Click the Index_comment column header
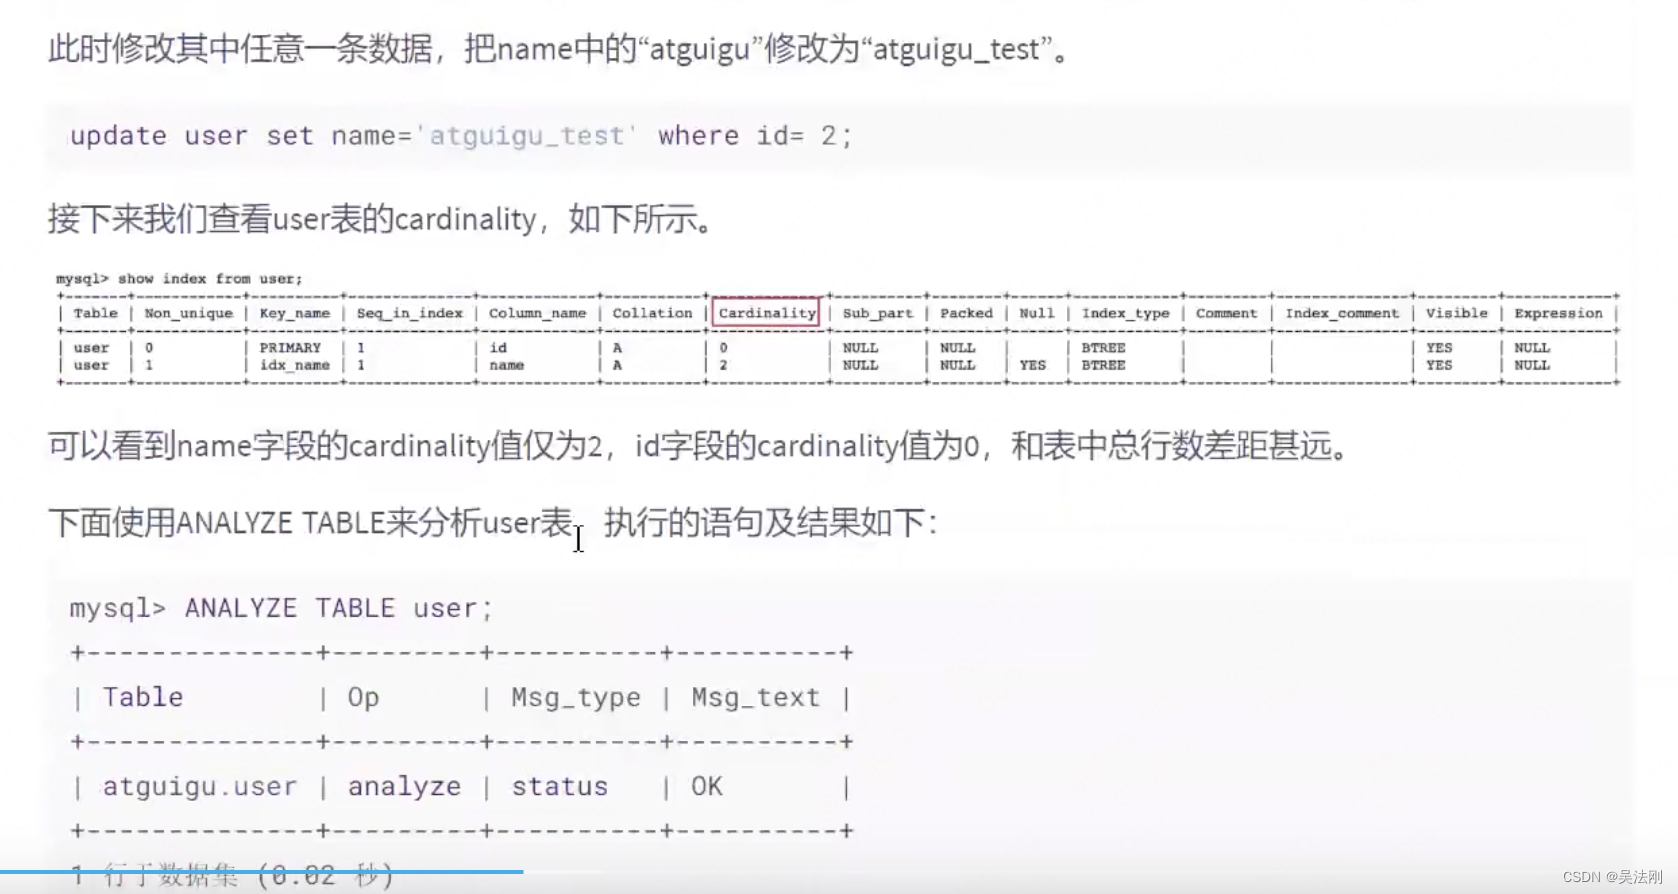The width and height of the screenshot is (1678, 894). (x=1342, y=313)
